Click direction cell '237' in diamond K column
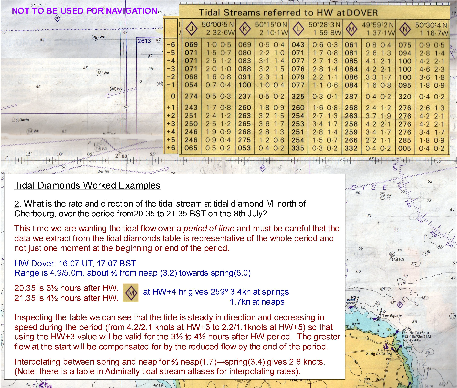The height and width of the screenshot is (388, 457). [245, 96]
